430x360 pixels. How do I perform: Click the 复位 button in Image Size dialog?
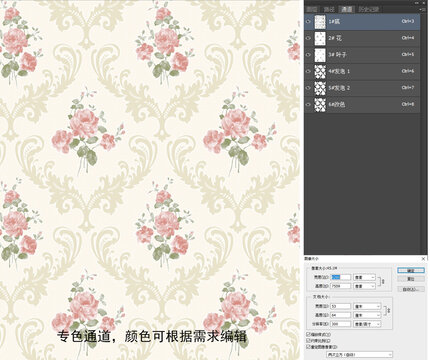coord(411,279)
